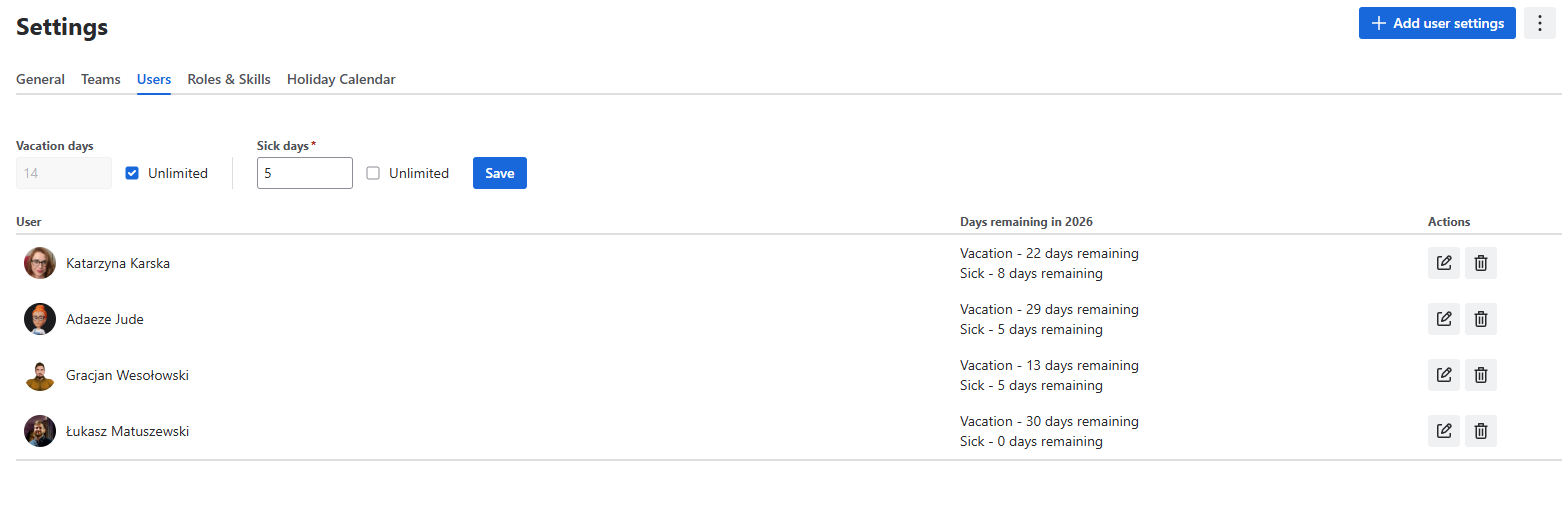Click the Add user settings button
This screenshot has height=526, width=1562.
[1437, 23]
